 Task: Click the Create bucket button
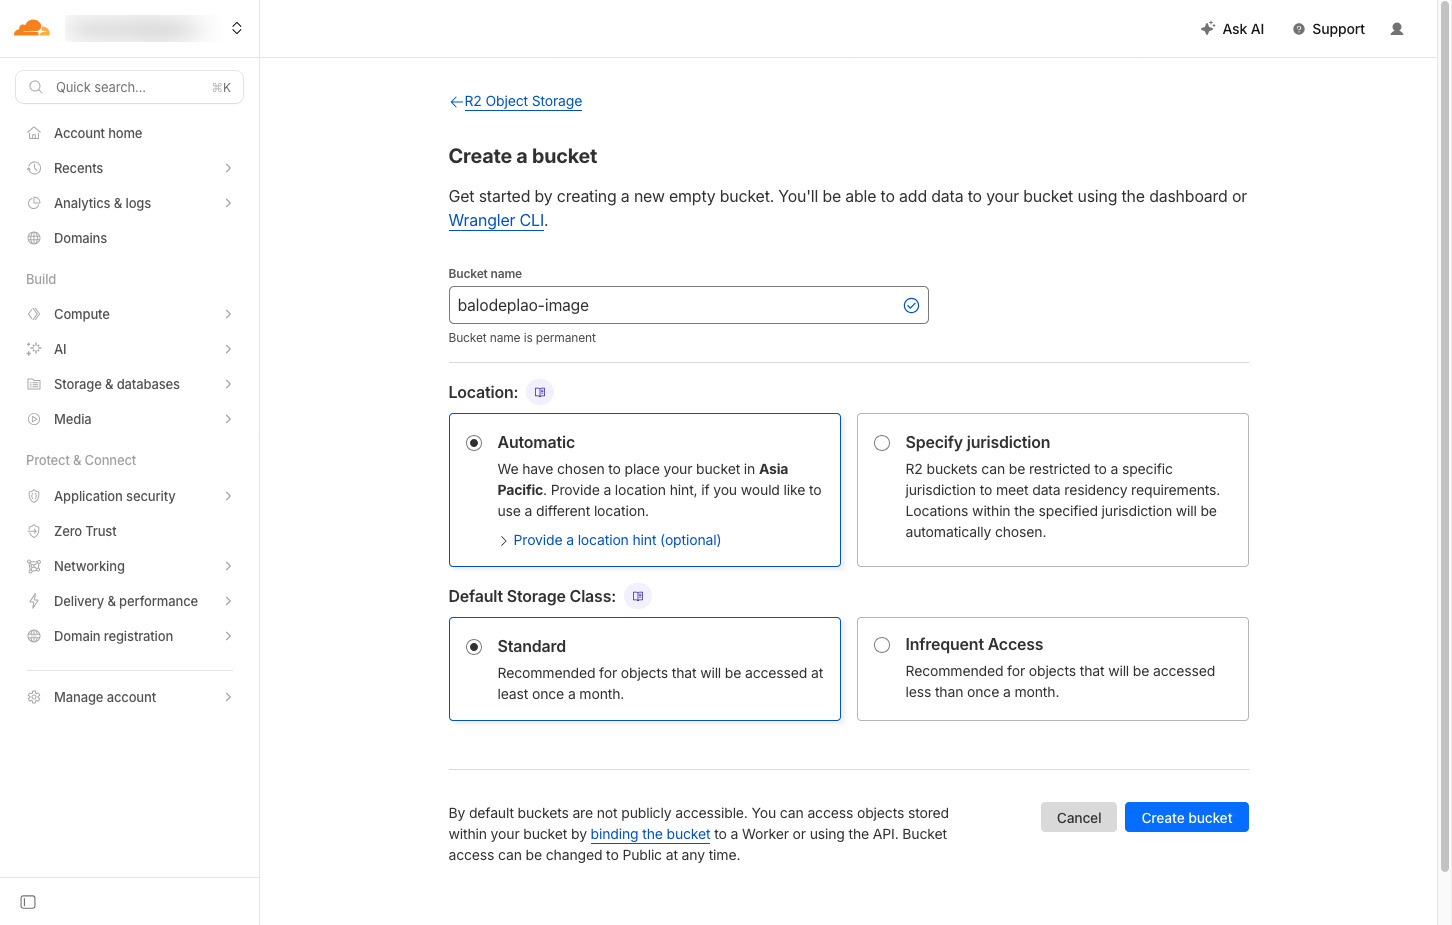click(1186, 817)
